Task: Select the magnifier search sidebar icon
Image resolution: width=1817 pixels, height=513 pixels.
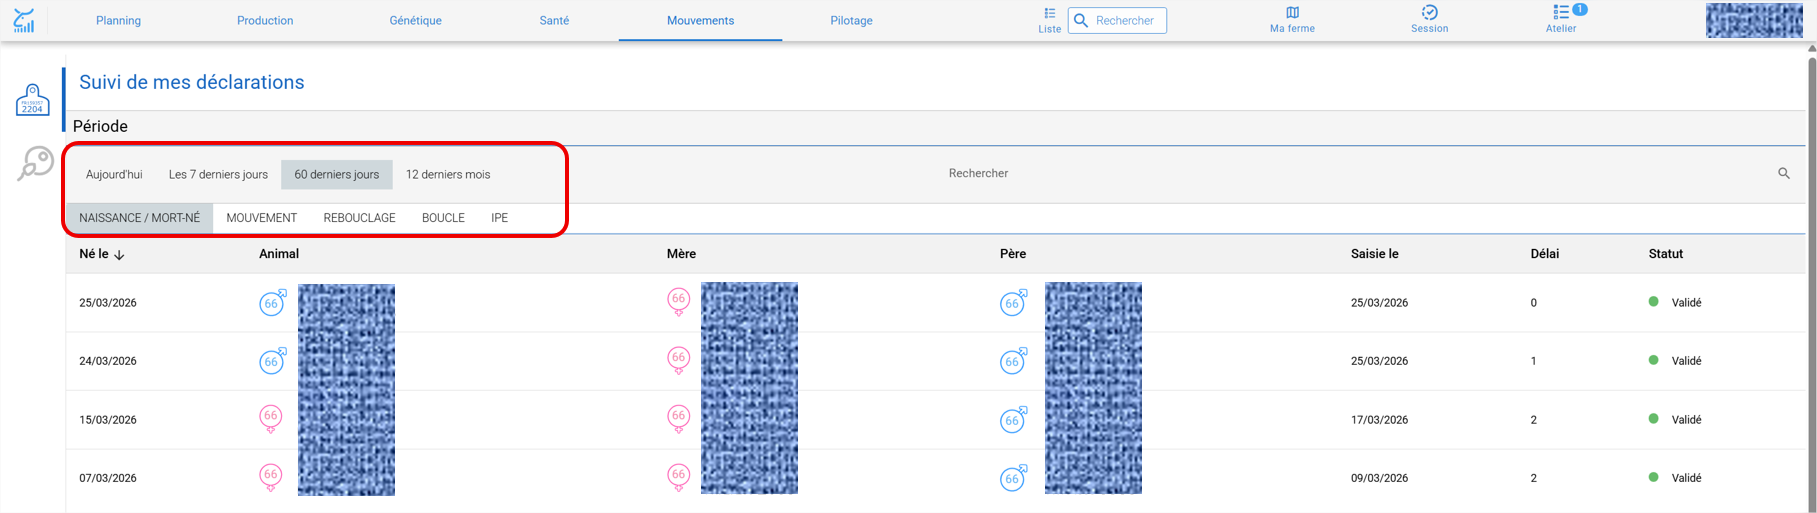Action: tap(35, 163)
